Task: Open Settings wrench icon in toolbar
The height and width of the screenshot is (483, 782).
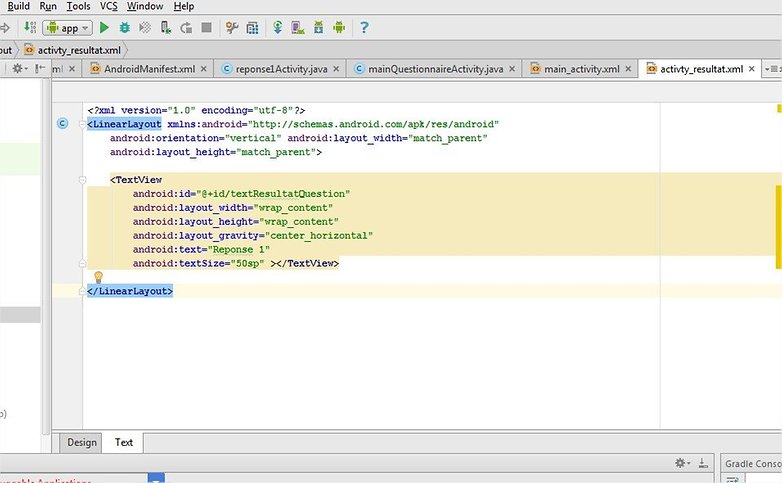Action: point(232,27)
